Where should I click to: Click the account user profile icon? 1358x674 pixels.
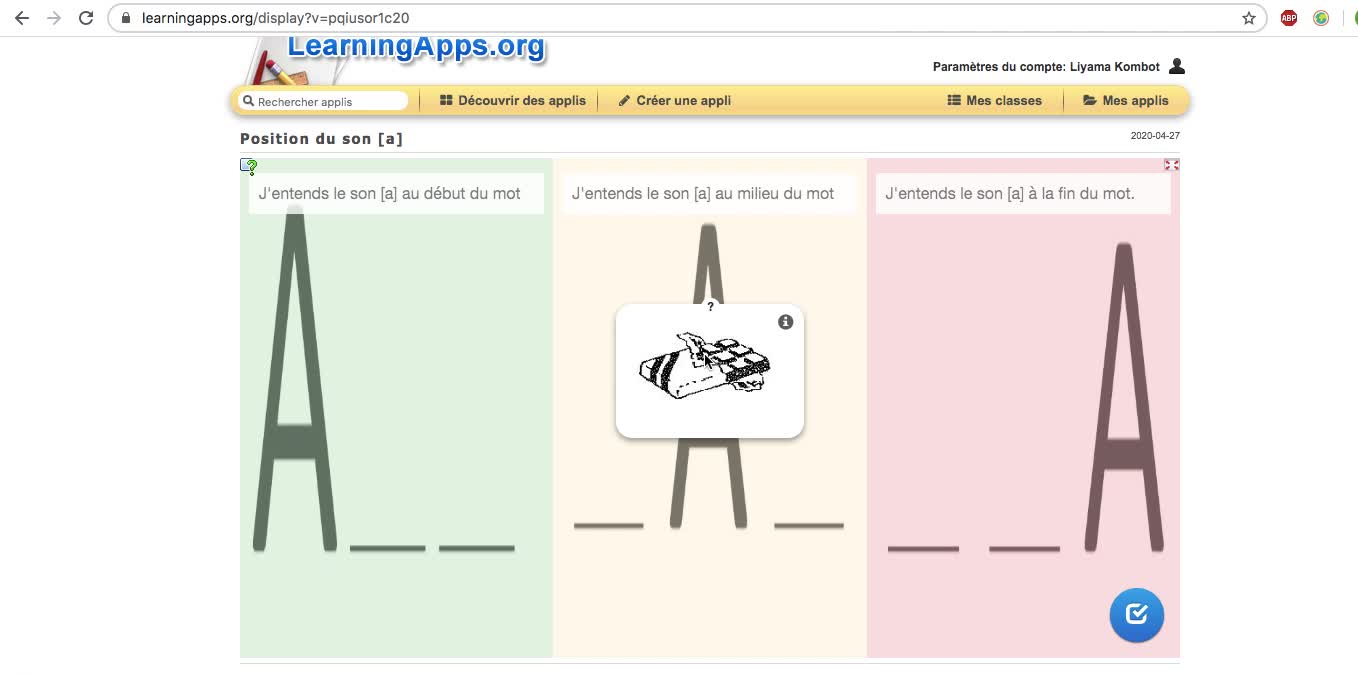[x=1177, y=66]
